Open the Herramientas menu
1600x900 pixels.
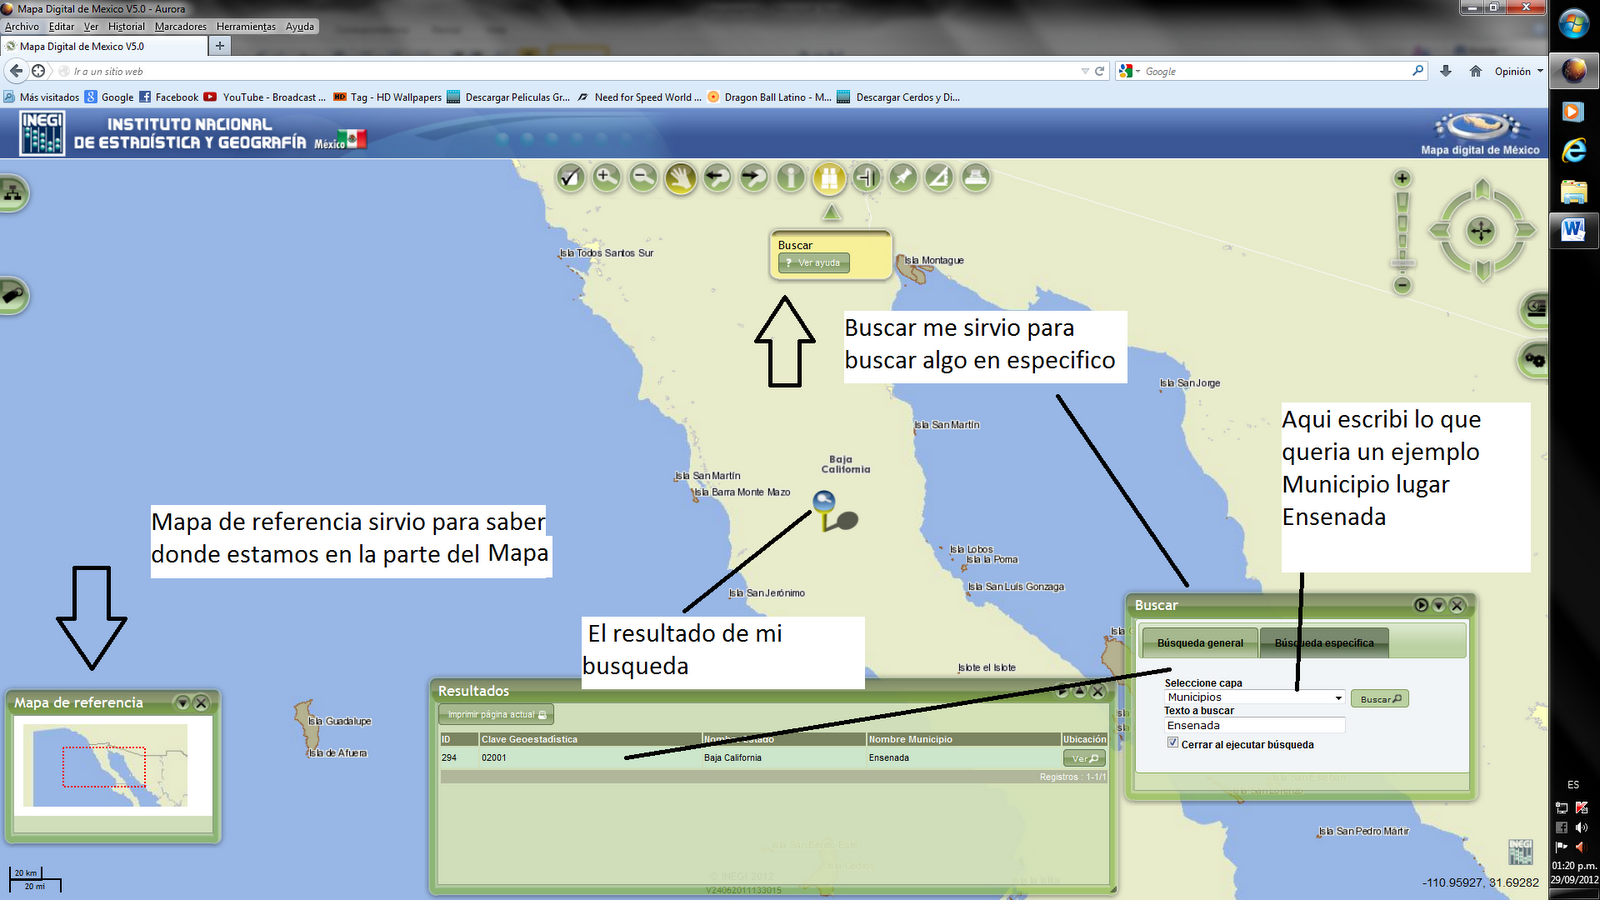(246, 27)
